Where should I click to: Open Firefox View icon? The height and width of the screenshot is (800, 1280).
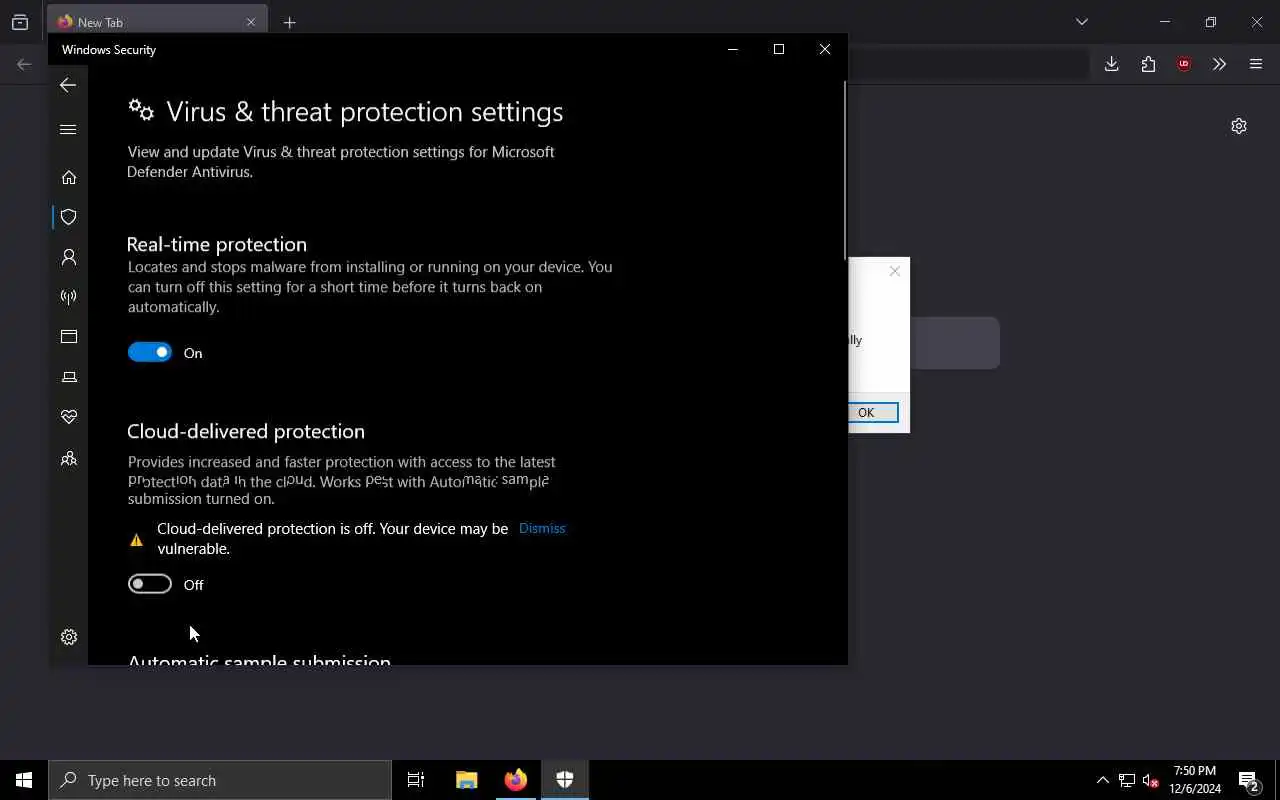[20, 22]
